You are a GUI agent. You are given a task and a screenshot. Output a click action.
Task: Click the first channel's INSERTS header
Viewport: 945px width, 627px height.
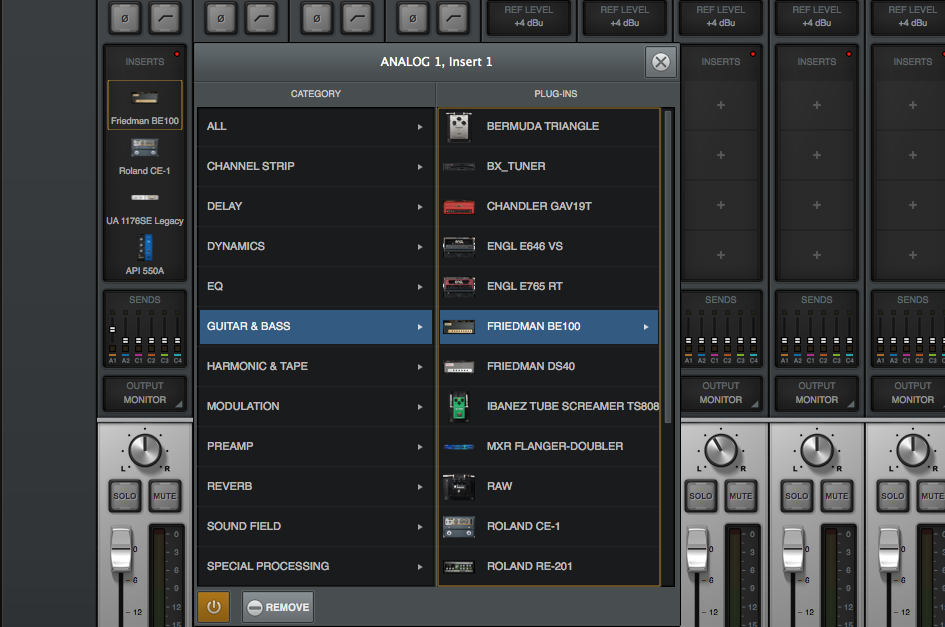click(x=145, y=62)
